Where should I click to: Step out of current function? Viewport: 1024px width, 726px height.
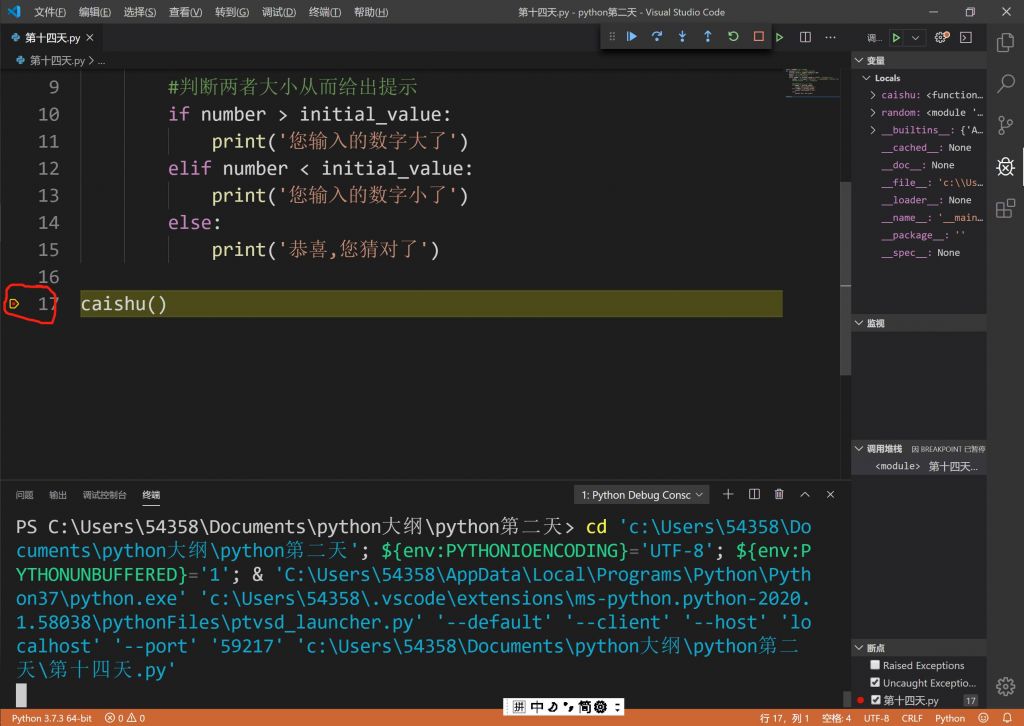coord(707,37)
